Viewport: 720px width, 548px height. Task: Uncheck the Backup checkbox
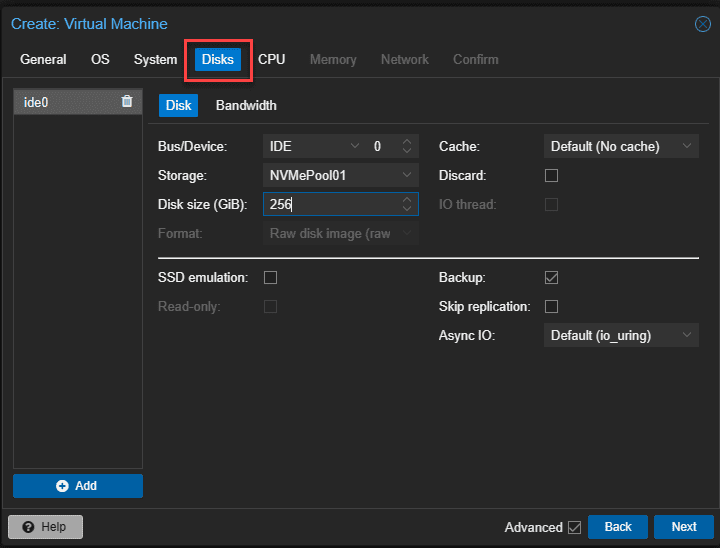pos(551,277)
